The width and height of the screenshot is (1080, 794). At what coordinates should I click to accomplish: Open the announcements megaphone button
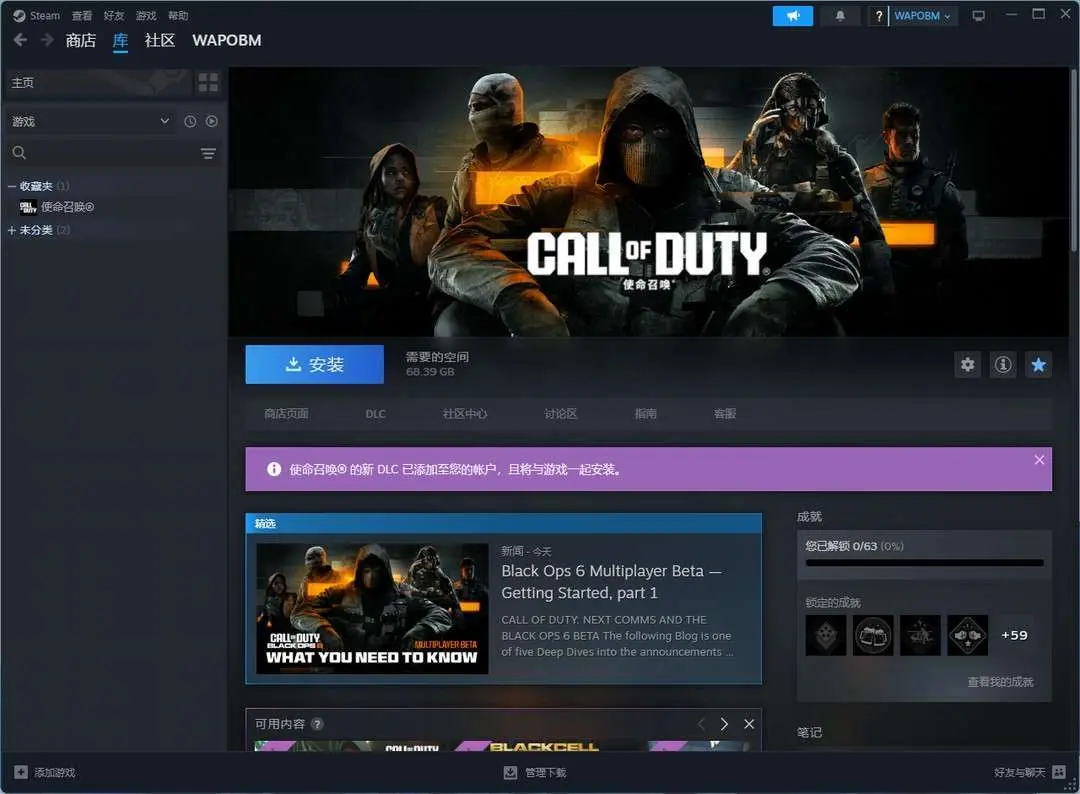pyautogui.click(x=793, y=15)
